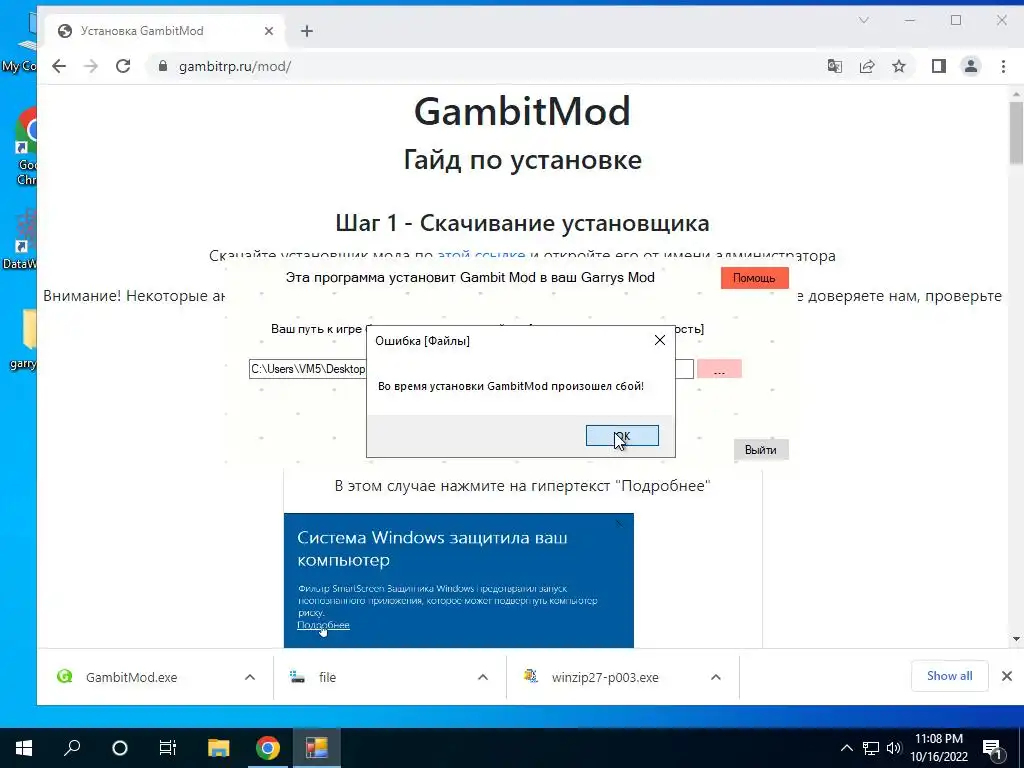Screen dimensions: 1024x768
Task: Click the Выйти button in installer
Action: coord(761,449)
